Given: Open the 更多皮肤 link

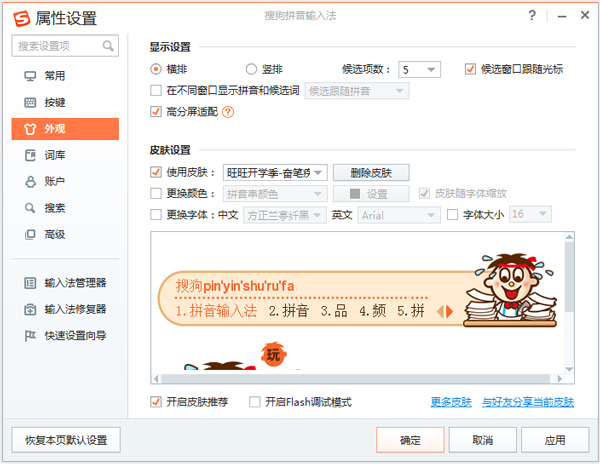Looking at the screenshot, I should (x=451, y=402).
